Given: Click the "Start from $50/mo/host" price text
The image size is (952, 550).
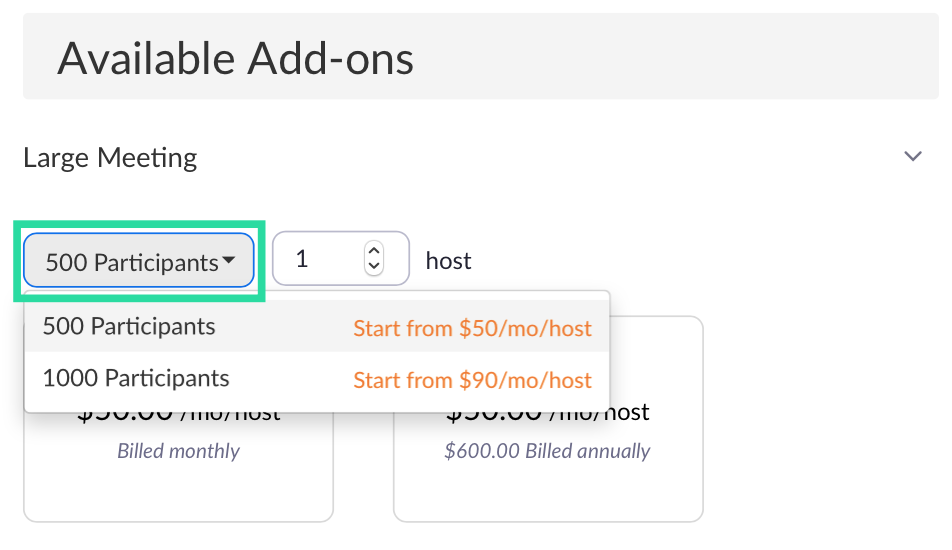Looking at the screenshot, I should coord(472,328).
